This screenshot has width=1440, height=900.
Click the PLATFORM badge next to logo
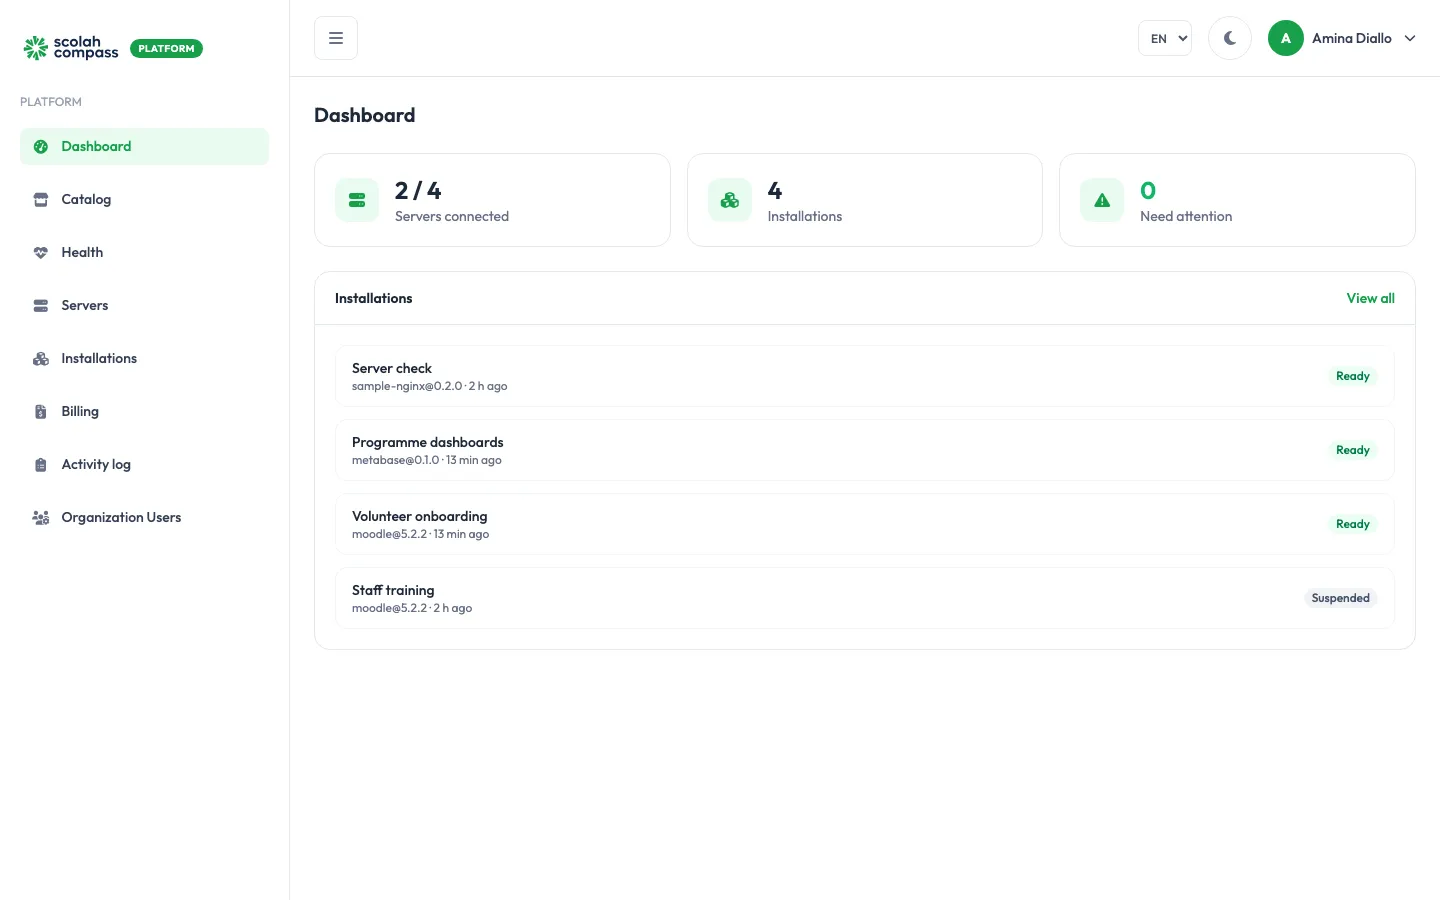point(166,48)
